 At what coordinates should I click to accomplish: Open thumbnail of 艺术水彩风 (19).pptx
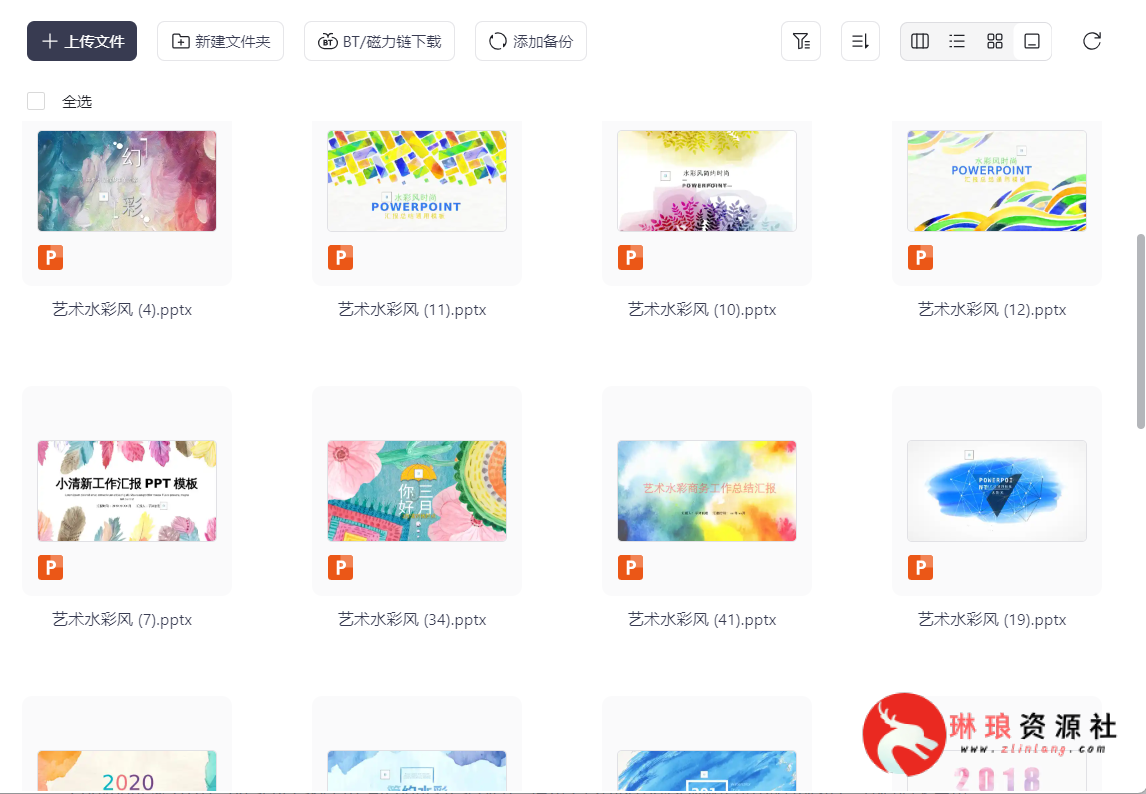click(x=997, y=491)
